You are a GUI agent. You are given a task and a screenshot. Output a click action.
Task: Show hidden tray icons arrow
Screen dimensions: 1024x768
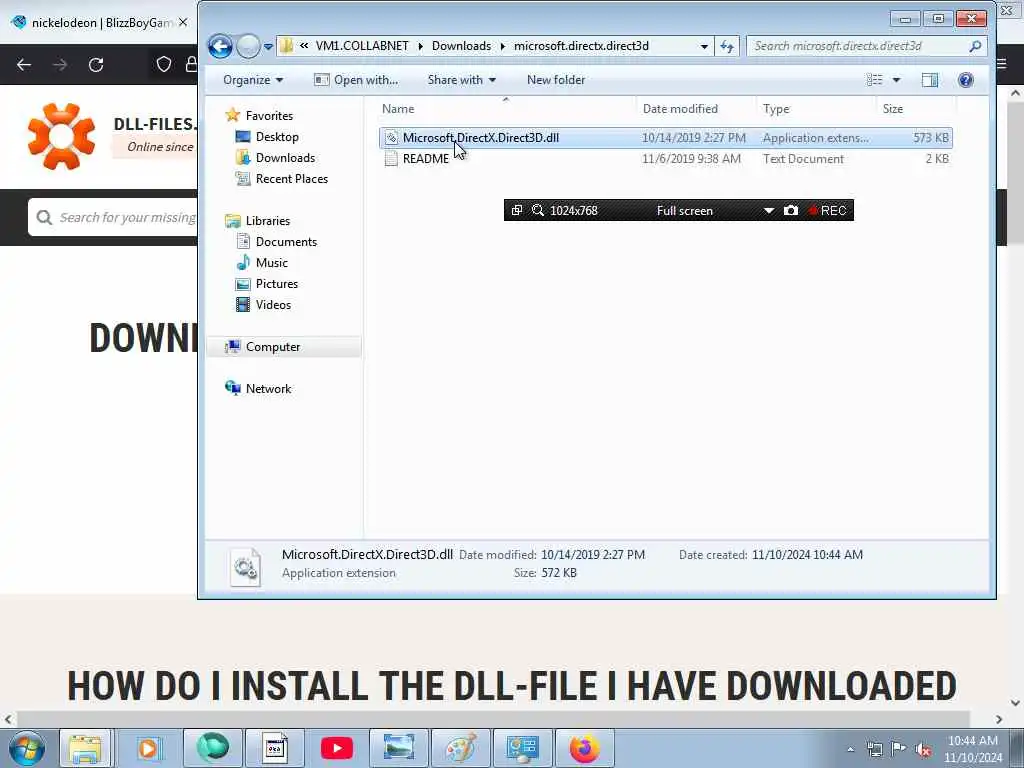coord(850,750)
